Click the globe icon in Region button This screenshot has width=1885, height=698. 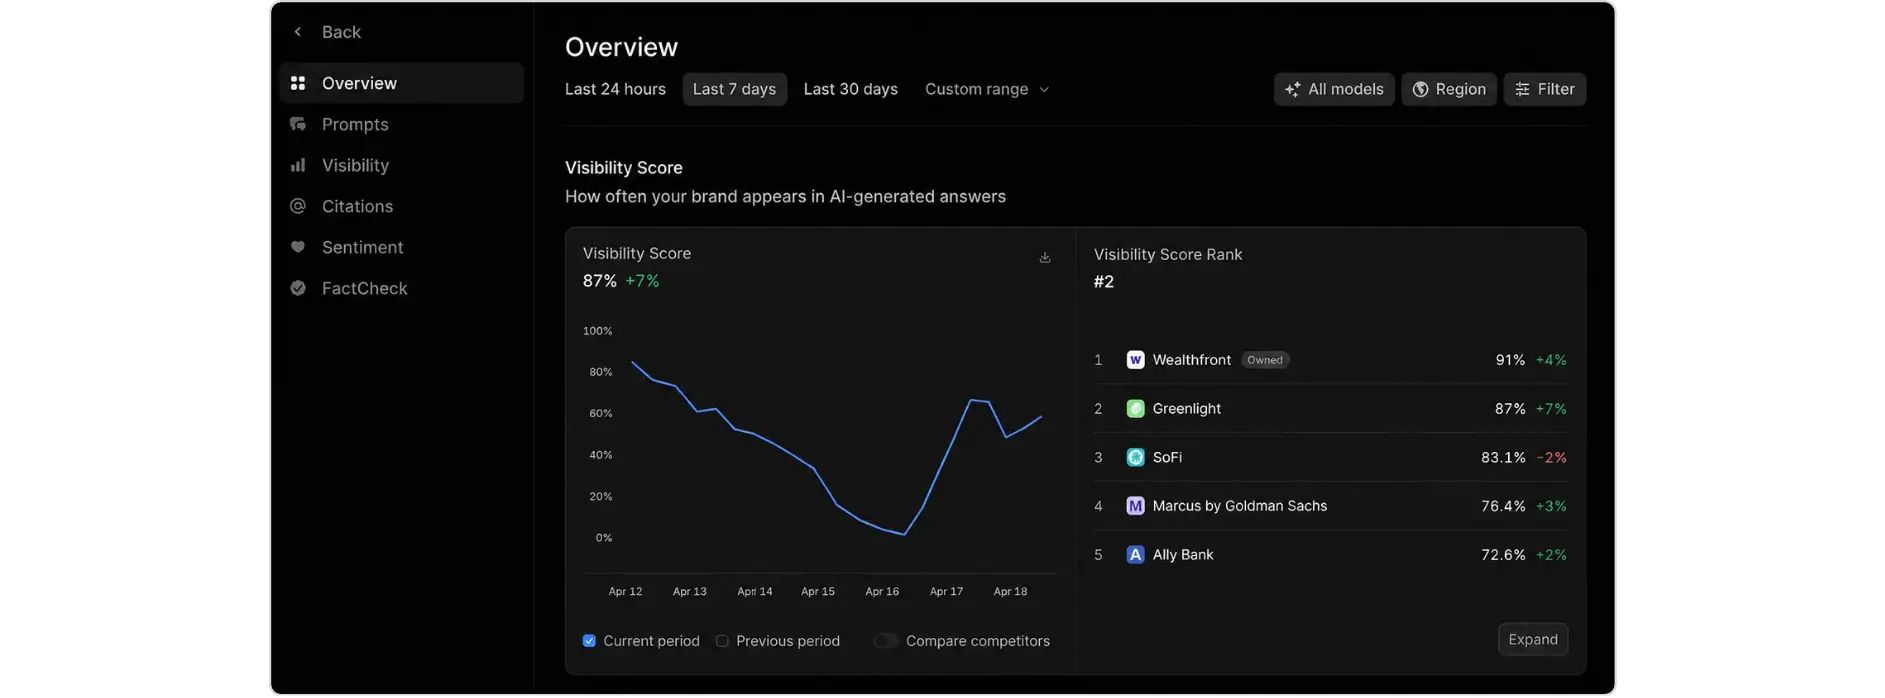(x=1420, y=90)
